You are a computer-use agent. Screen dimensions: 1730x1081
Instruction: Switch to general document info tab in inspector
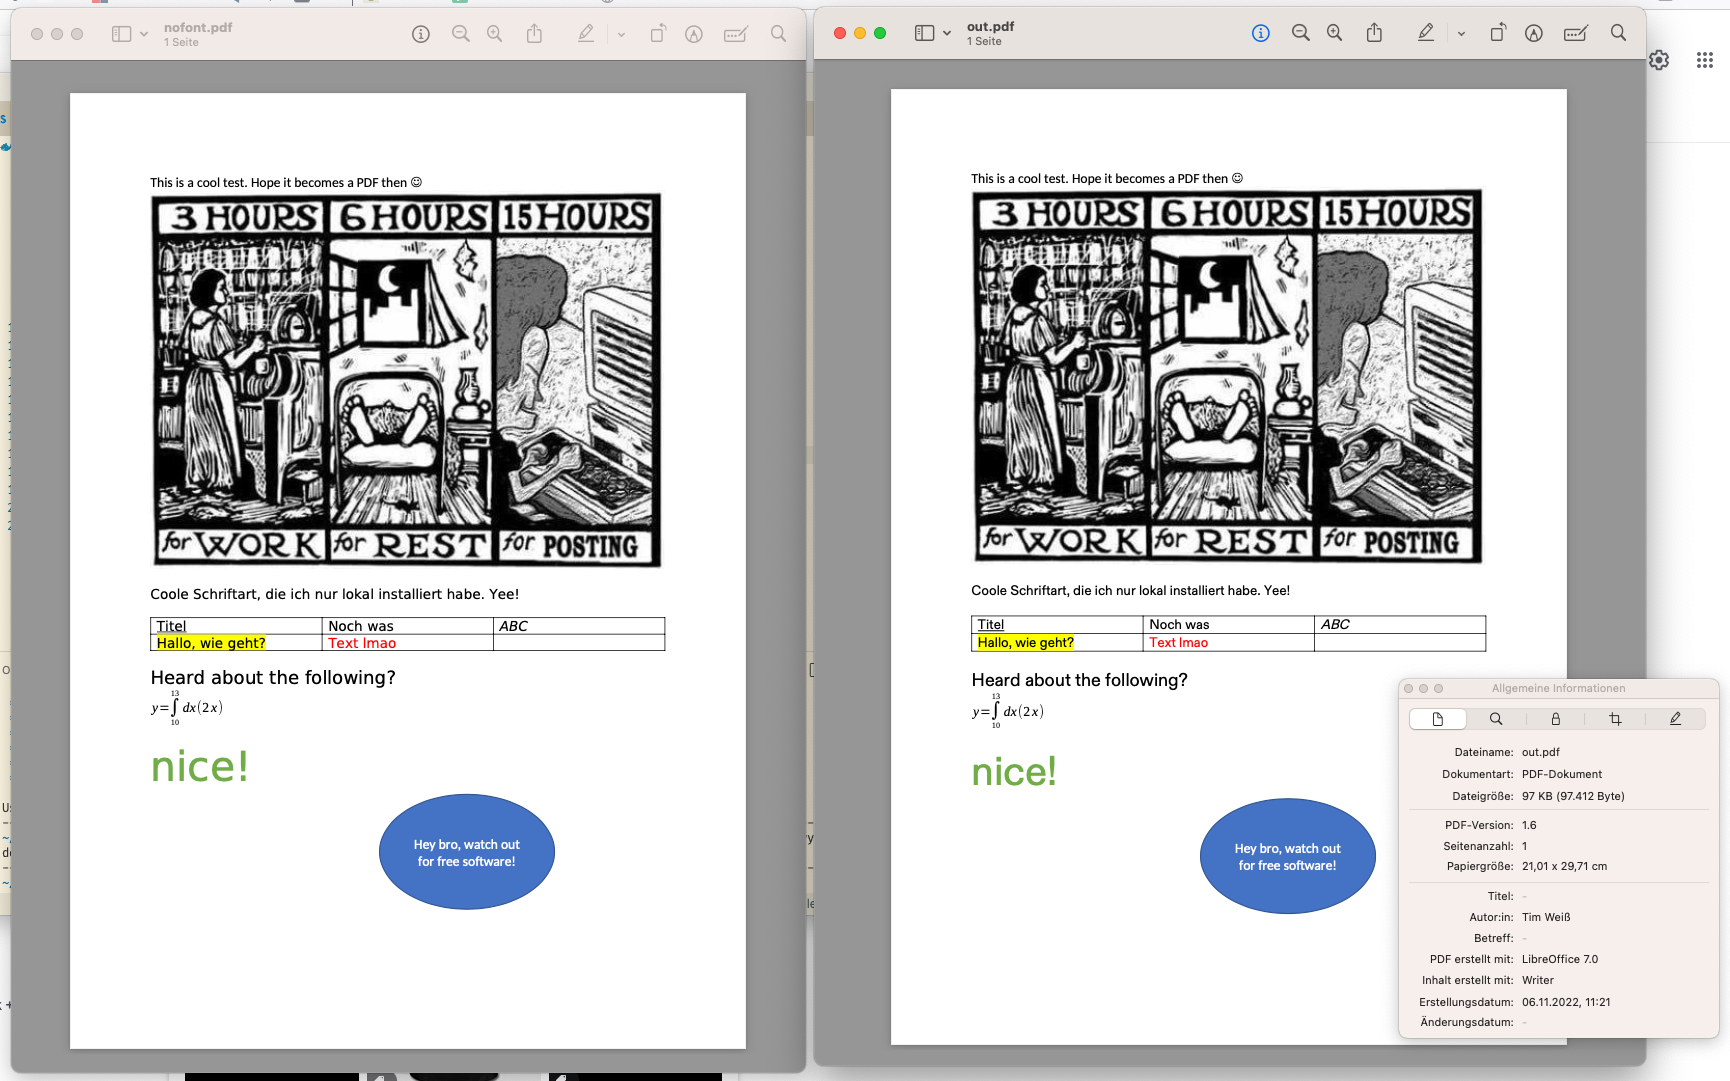[x=1438, y=719]
